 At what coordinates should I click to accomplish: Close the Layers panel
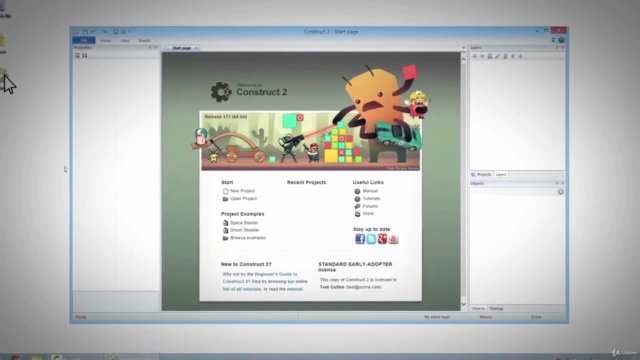(x=562, y=48)
